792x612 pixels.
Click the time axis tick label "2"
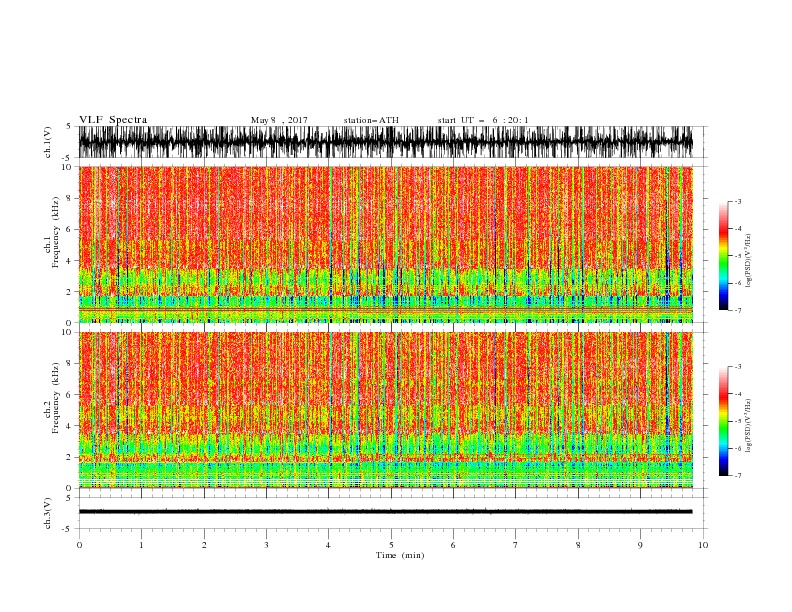(204, 545)
